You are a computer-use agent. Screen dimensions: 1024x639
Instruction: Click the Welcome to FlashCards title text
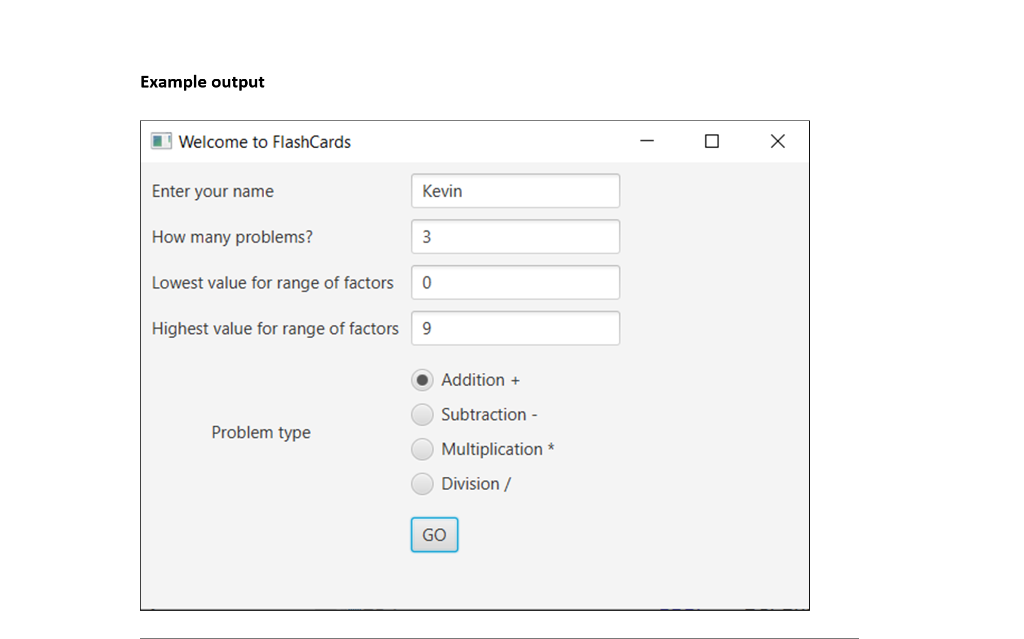pyautogui.click(x=264, y=141)
